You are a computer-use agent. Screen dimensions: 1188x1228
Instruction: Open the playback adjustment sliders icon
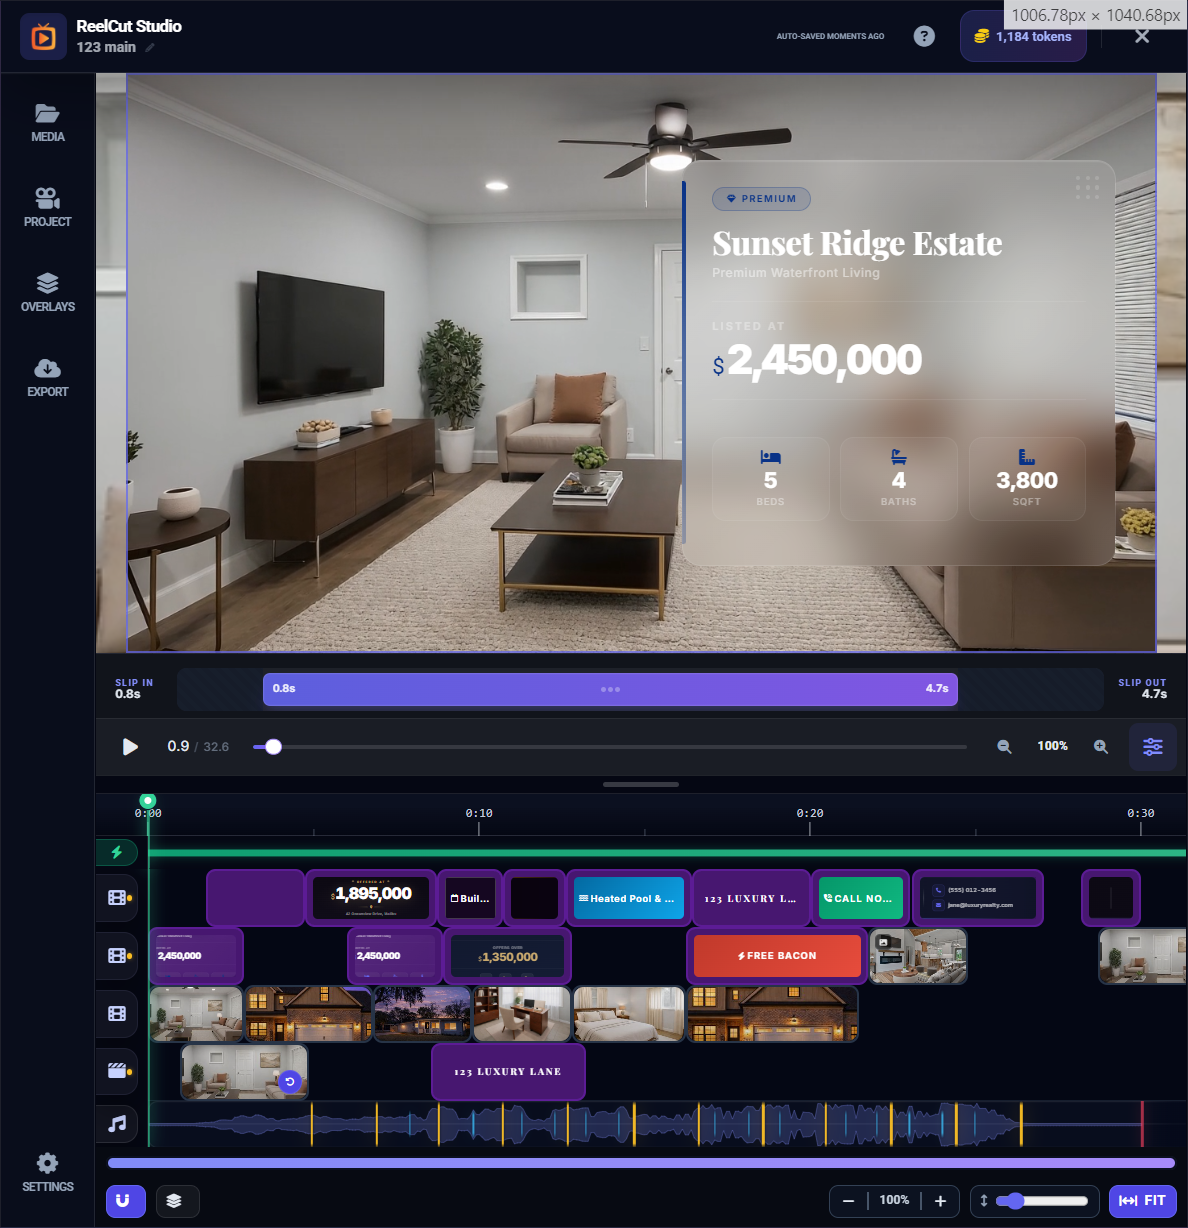pyautogui.click(x=1152, y=746)
